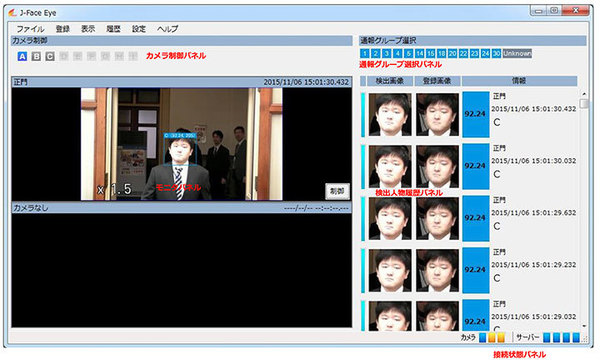This screenshot has height=364, width=600.
Task: Click 92.24 score of 15:01:29.632 entry
Action: 476,218
